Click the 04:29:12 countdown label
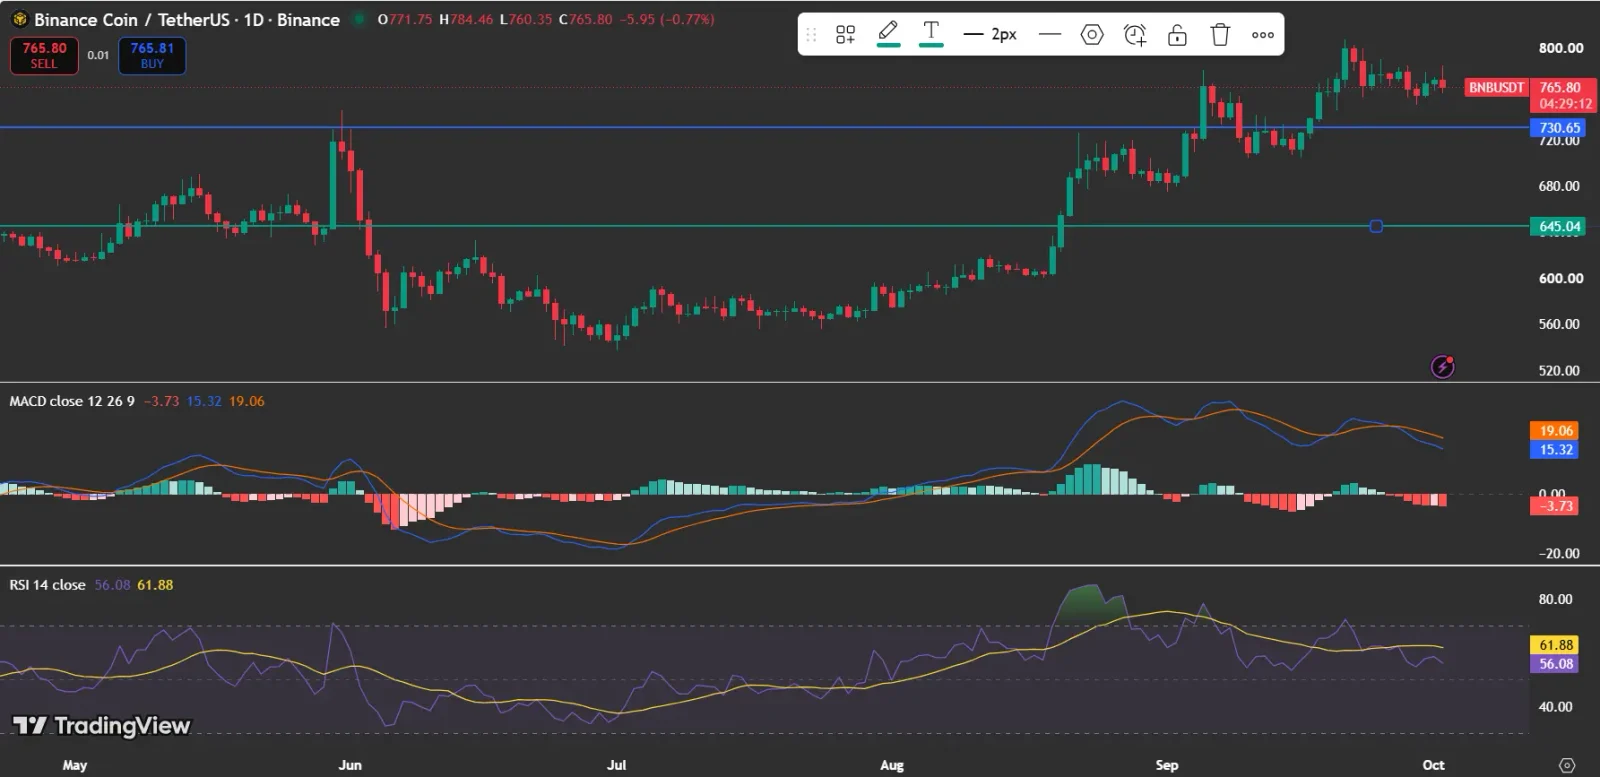 (x=1565, y=104)
